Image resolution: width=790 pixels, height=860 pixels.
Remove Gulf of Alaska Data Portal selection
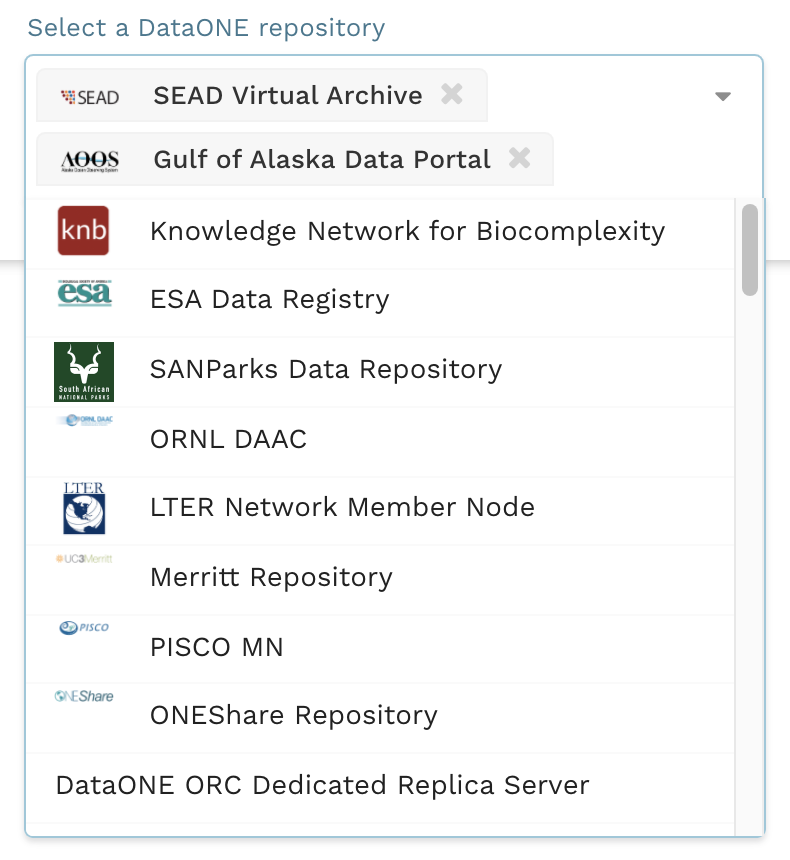pos(519,158)
